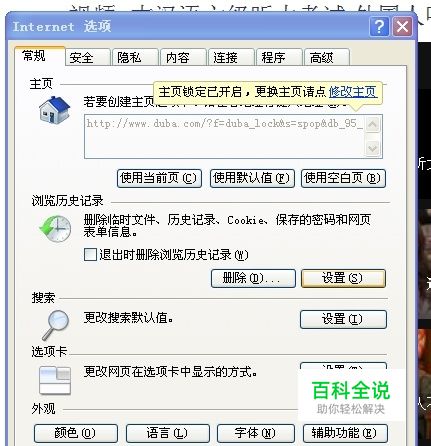
Task: Open the 隐私 tab
Action: point(135,57)
